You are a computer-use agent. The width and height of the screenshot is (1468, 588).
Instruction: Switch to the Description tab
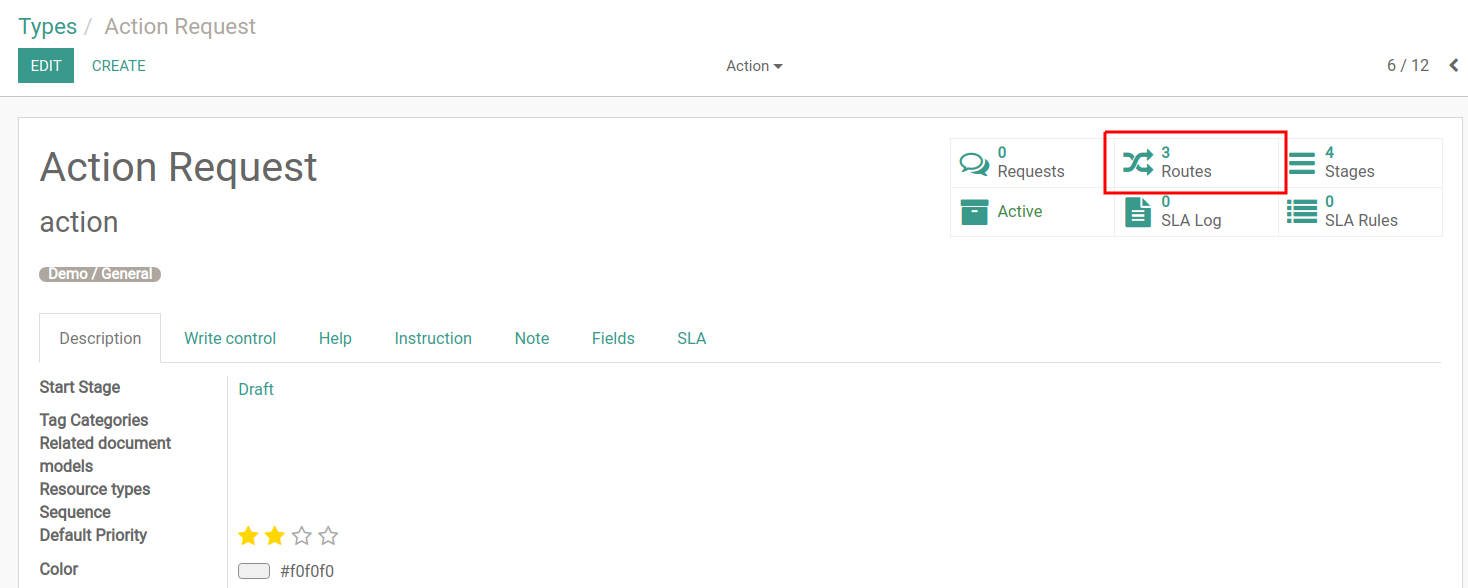100,338
